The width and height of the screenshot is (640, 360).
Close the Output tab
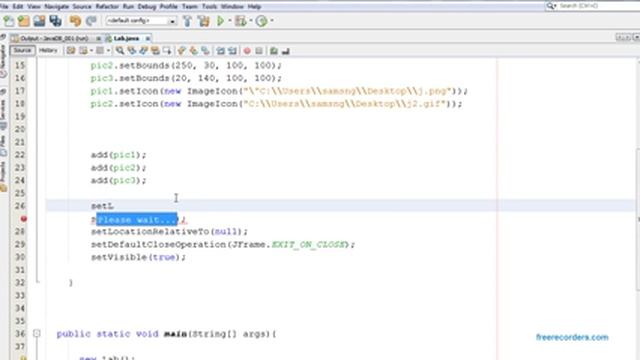click(98, 38)
